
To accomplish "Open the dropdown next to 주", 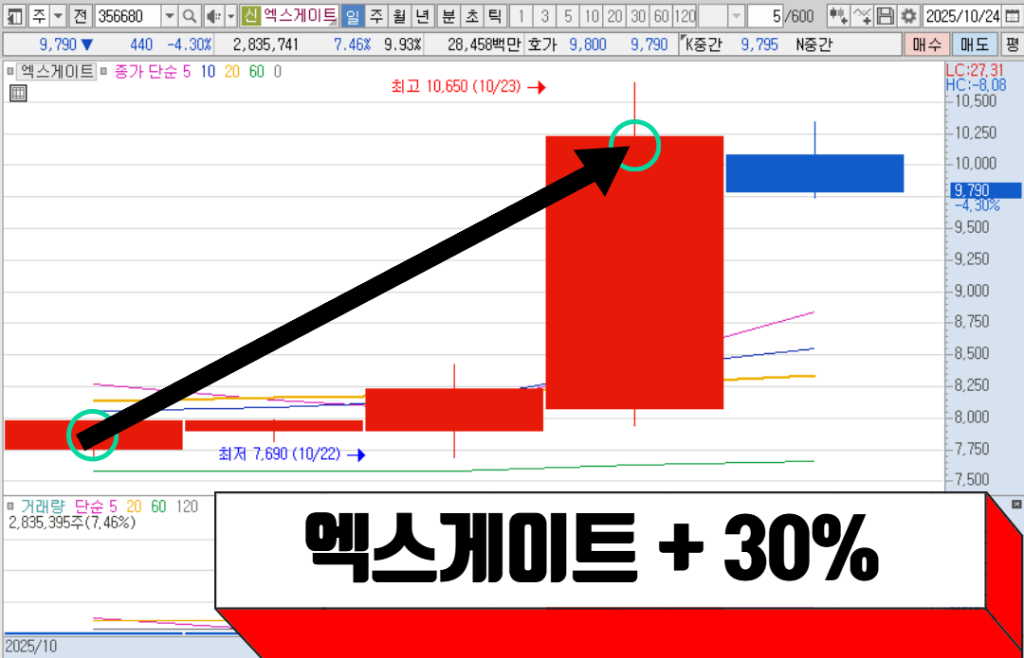I will coord(56,16).
